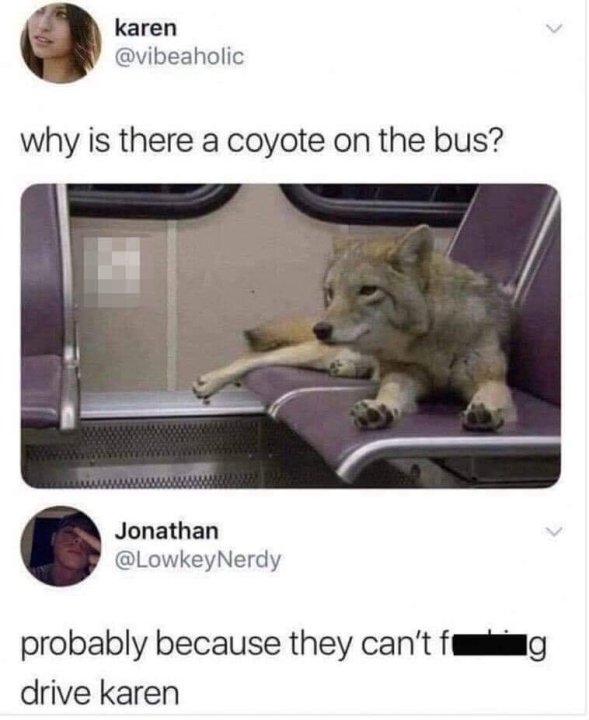Screen dimensions: 589x720
Task: Open karen's profile picture
Action: pos(61,43)
